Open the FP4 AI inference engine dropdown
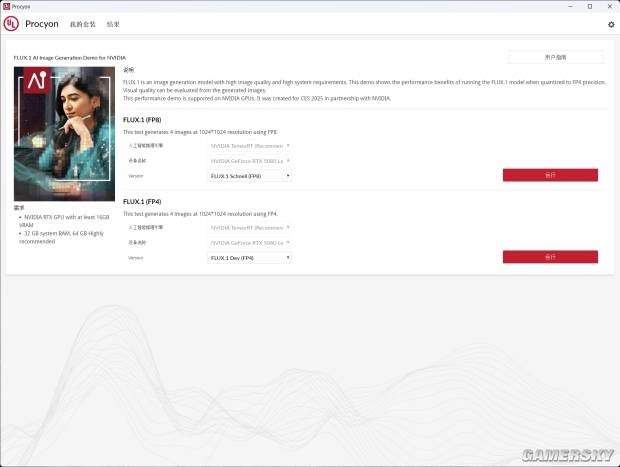620x467 pixels. click(x=250, y=228)
